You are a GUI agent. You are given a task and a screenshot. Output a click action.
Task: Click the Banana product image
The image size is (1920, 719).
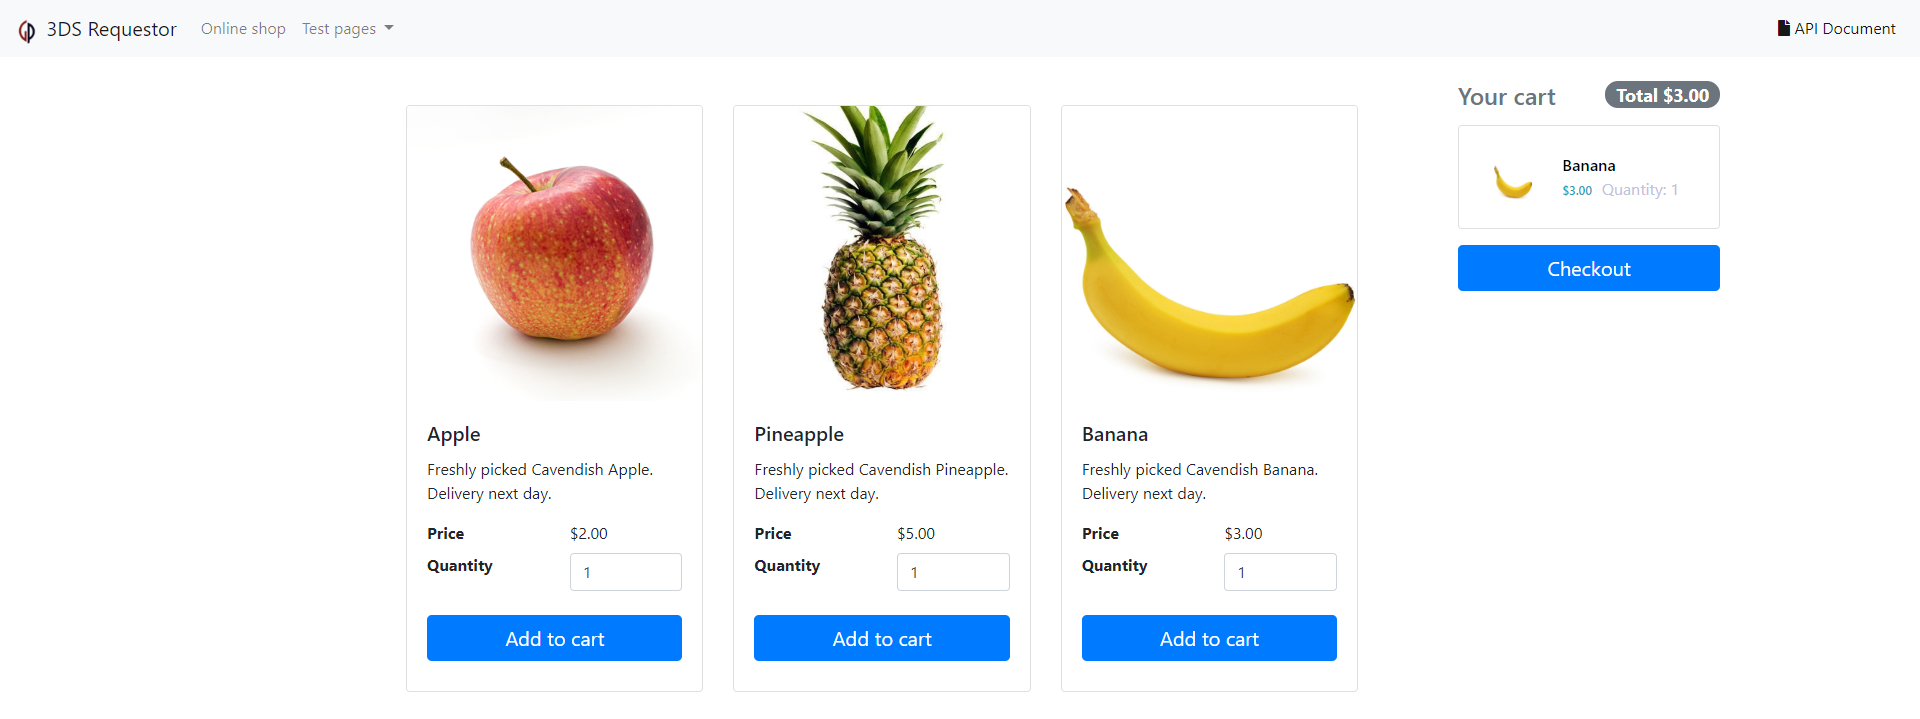tap(1209, 285)
